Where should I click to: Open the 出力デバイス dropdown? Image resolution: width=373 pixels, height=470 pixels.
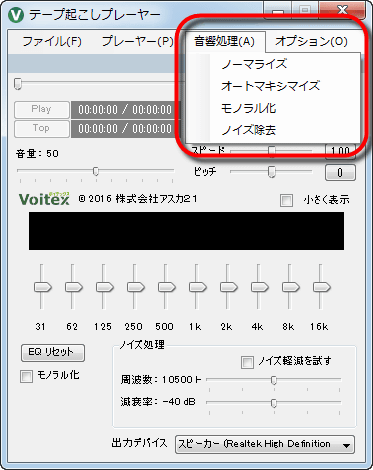[265, 444]
